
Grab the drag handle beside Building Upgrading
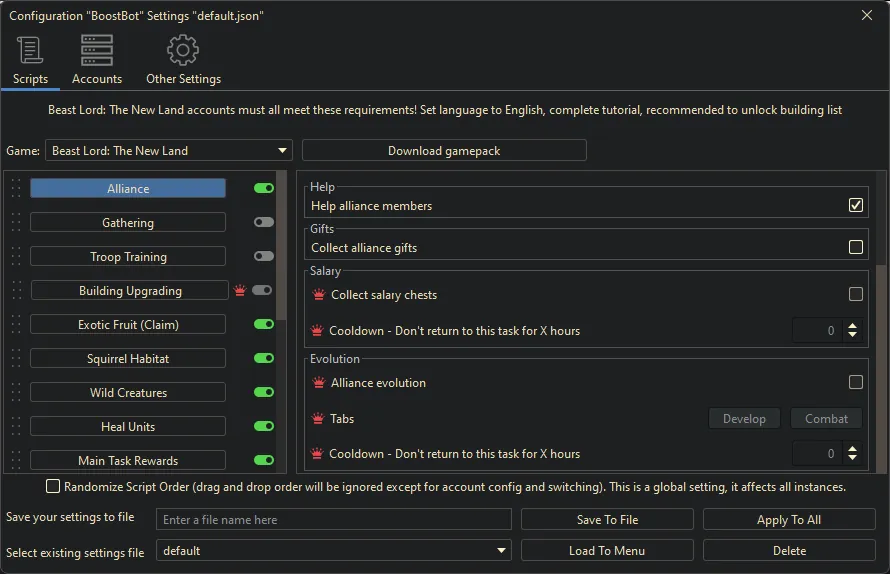click(x=16, y=291)
